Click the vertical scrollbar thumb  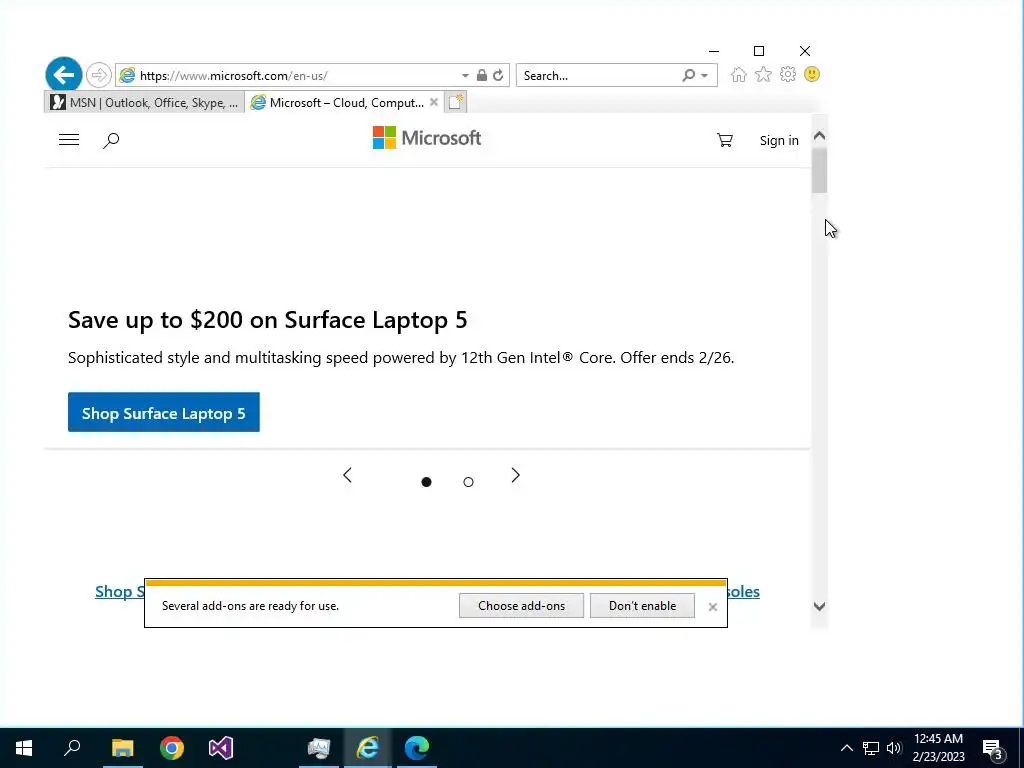(820, 170)
